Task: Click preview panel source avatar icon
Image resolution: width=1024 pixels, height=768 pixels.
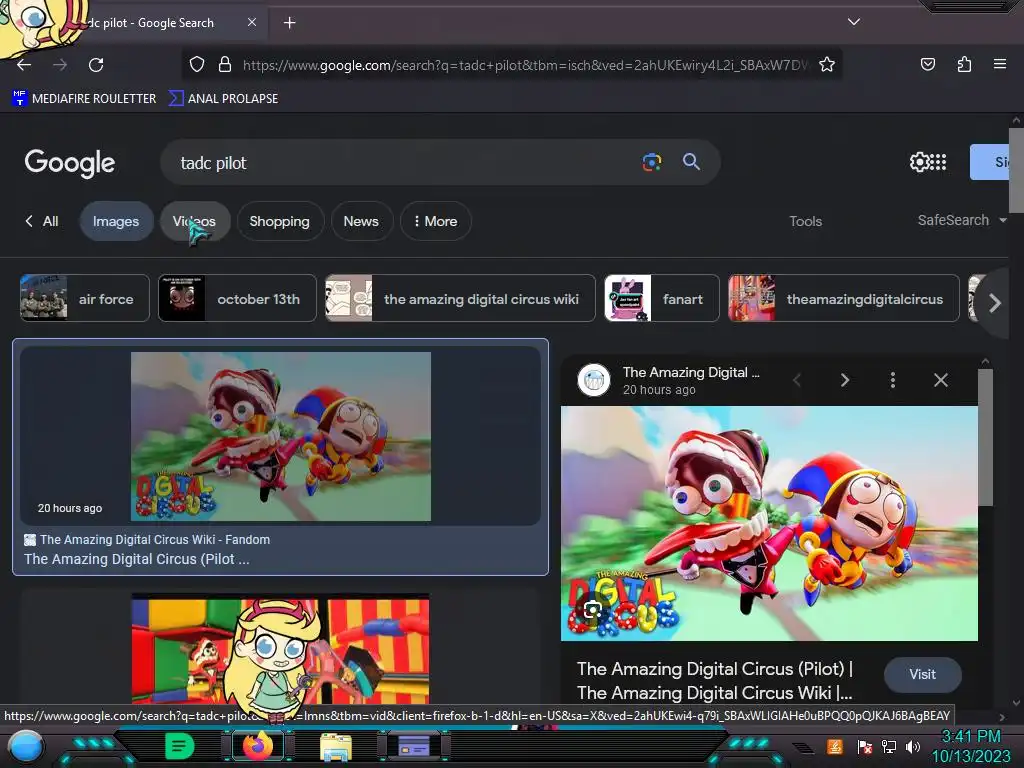Action: (x=594, y=379)
